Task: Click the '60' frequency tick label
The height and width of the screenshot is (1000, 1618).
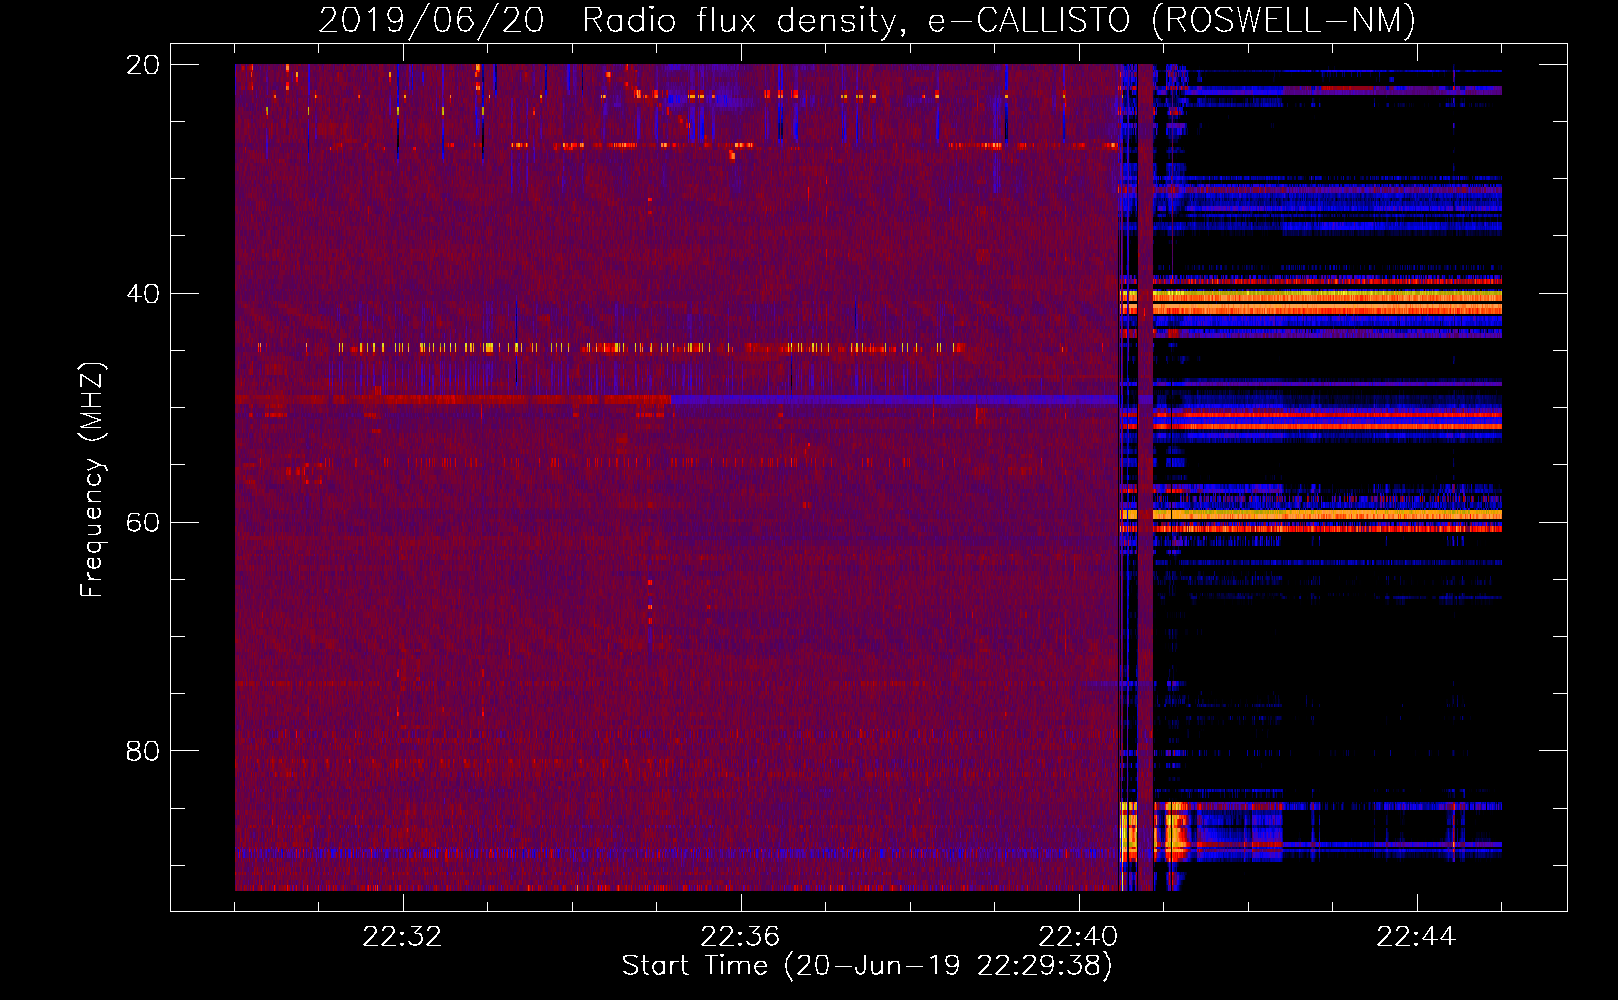Action: [143, 522]
